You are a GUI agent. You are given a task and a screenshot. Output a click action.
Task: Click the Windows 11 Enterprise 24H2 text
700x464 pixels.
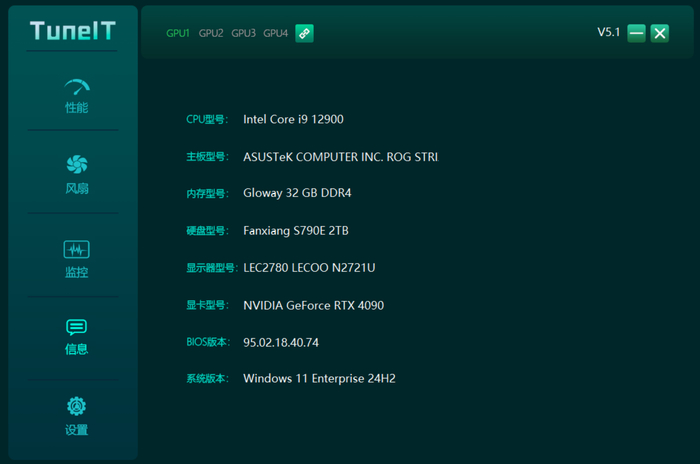pyautogui.click(x=319, y=379)
